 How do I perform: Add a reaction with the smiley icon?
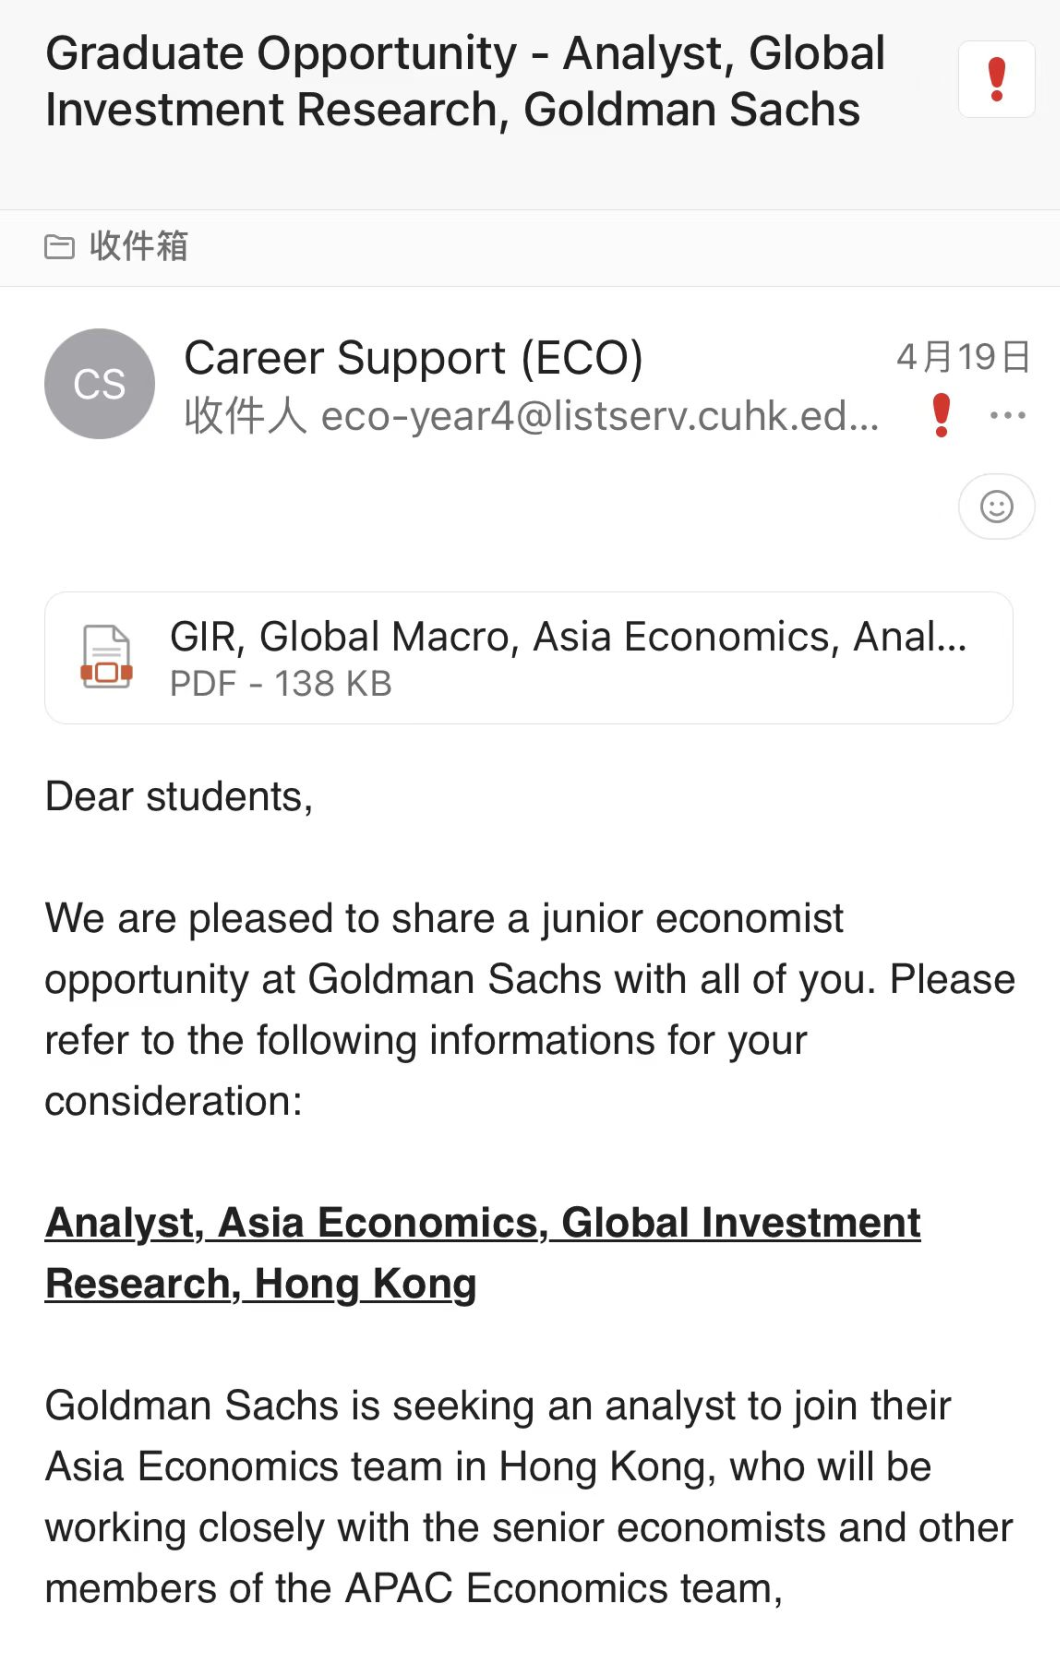pyautogui.click(x=996, y=507)
